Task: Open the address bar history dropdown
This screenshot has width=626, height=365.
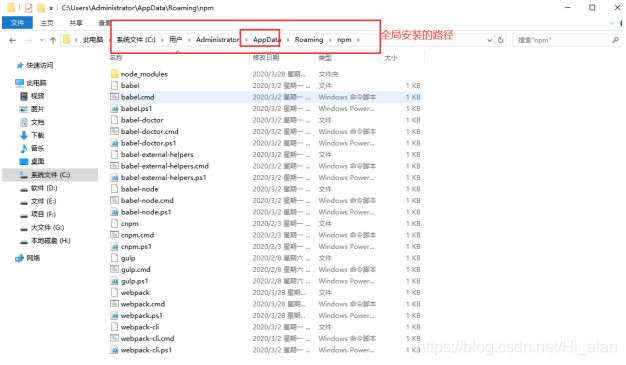Action: tap(489, 40)
